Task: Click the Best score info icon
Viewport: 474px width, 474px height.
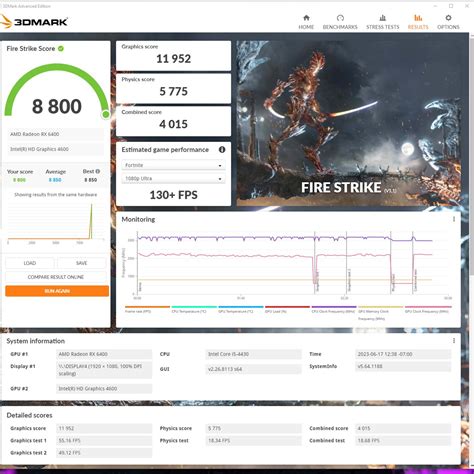Action: (x=98, y=171)
